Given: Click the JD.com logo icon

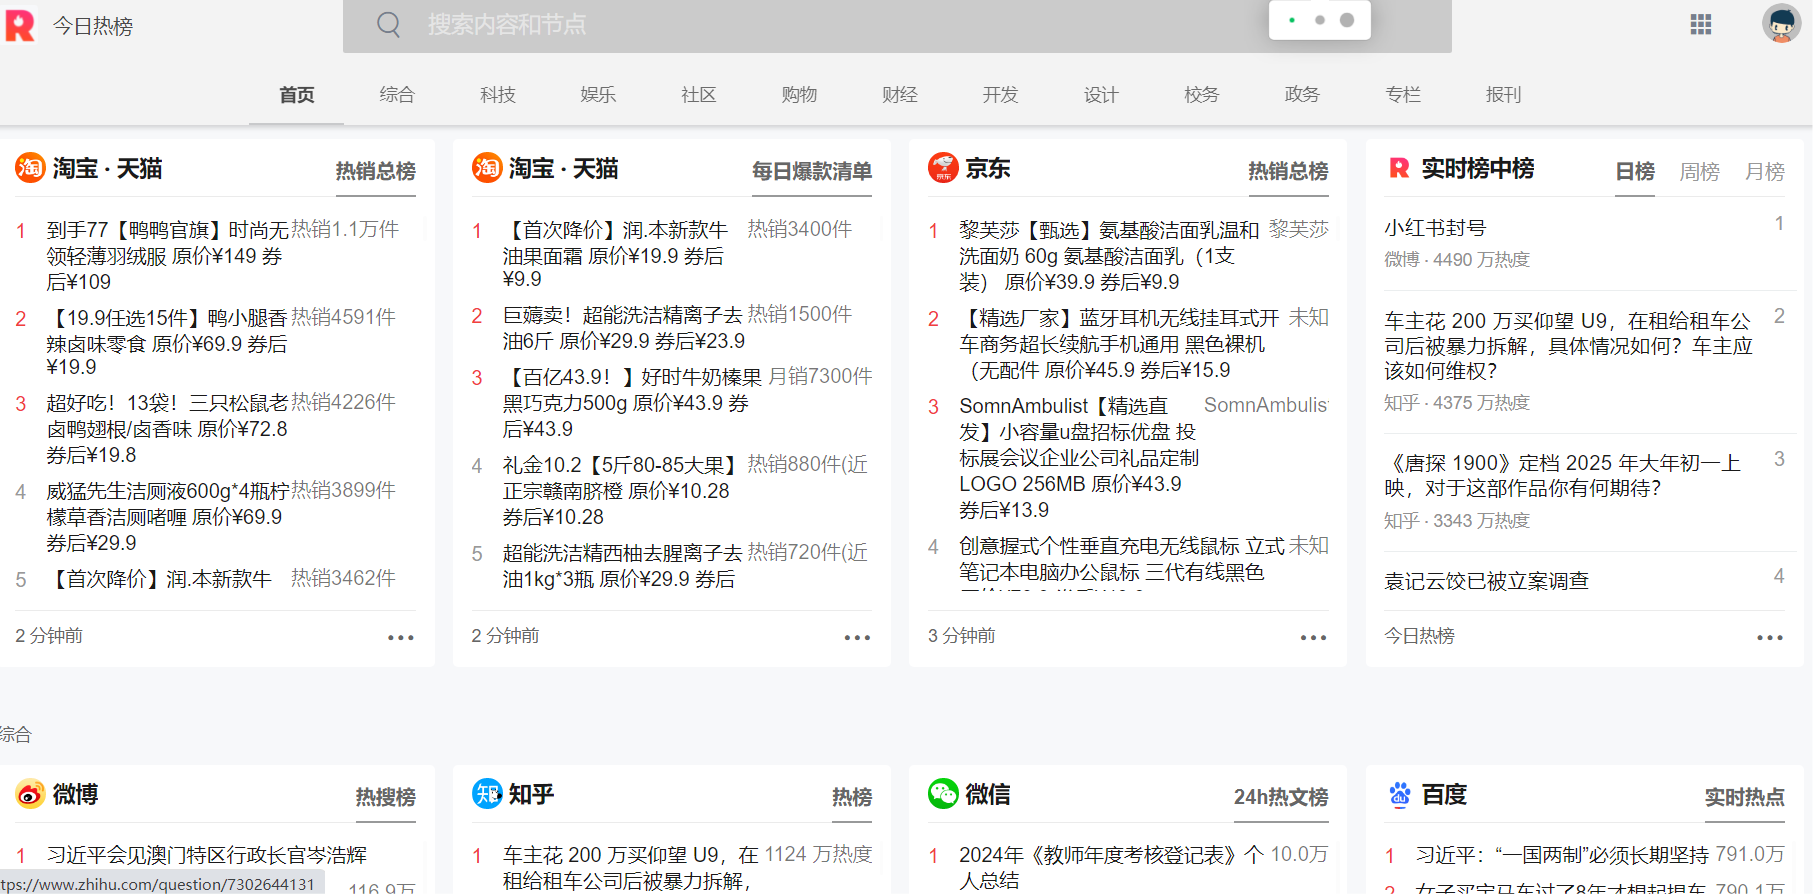Looking at the screenshot, I should coord(943,168).
